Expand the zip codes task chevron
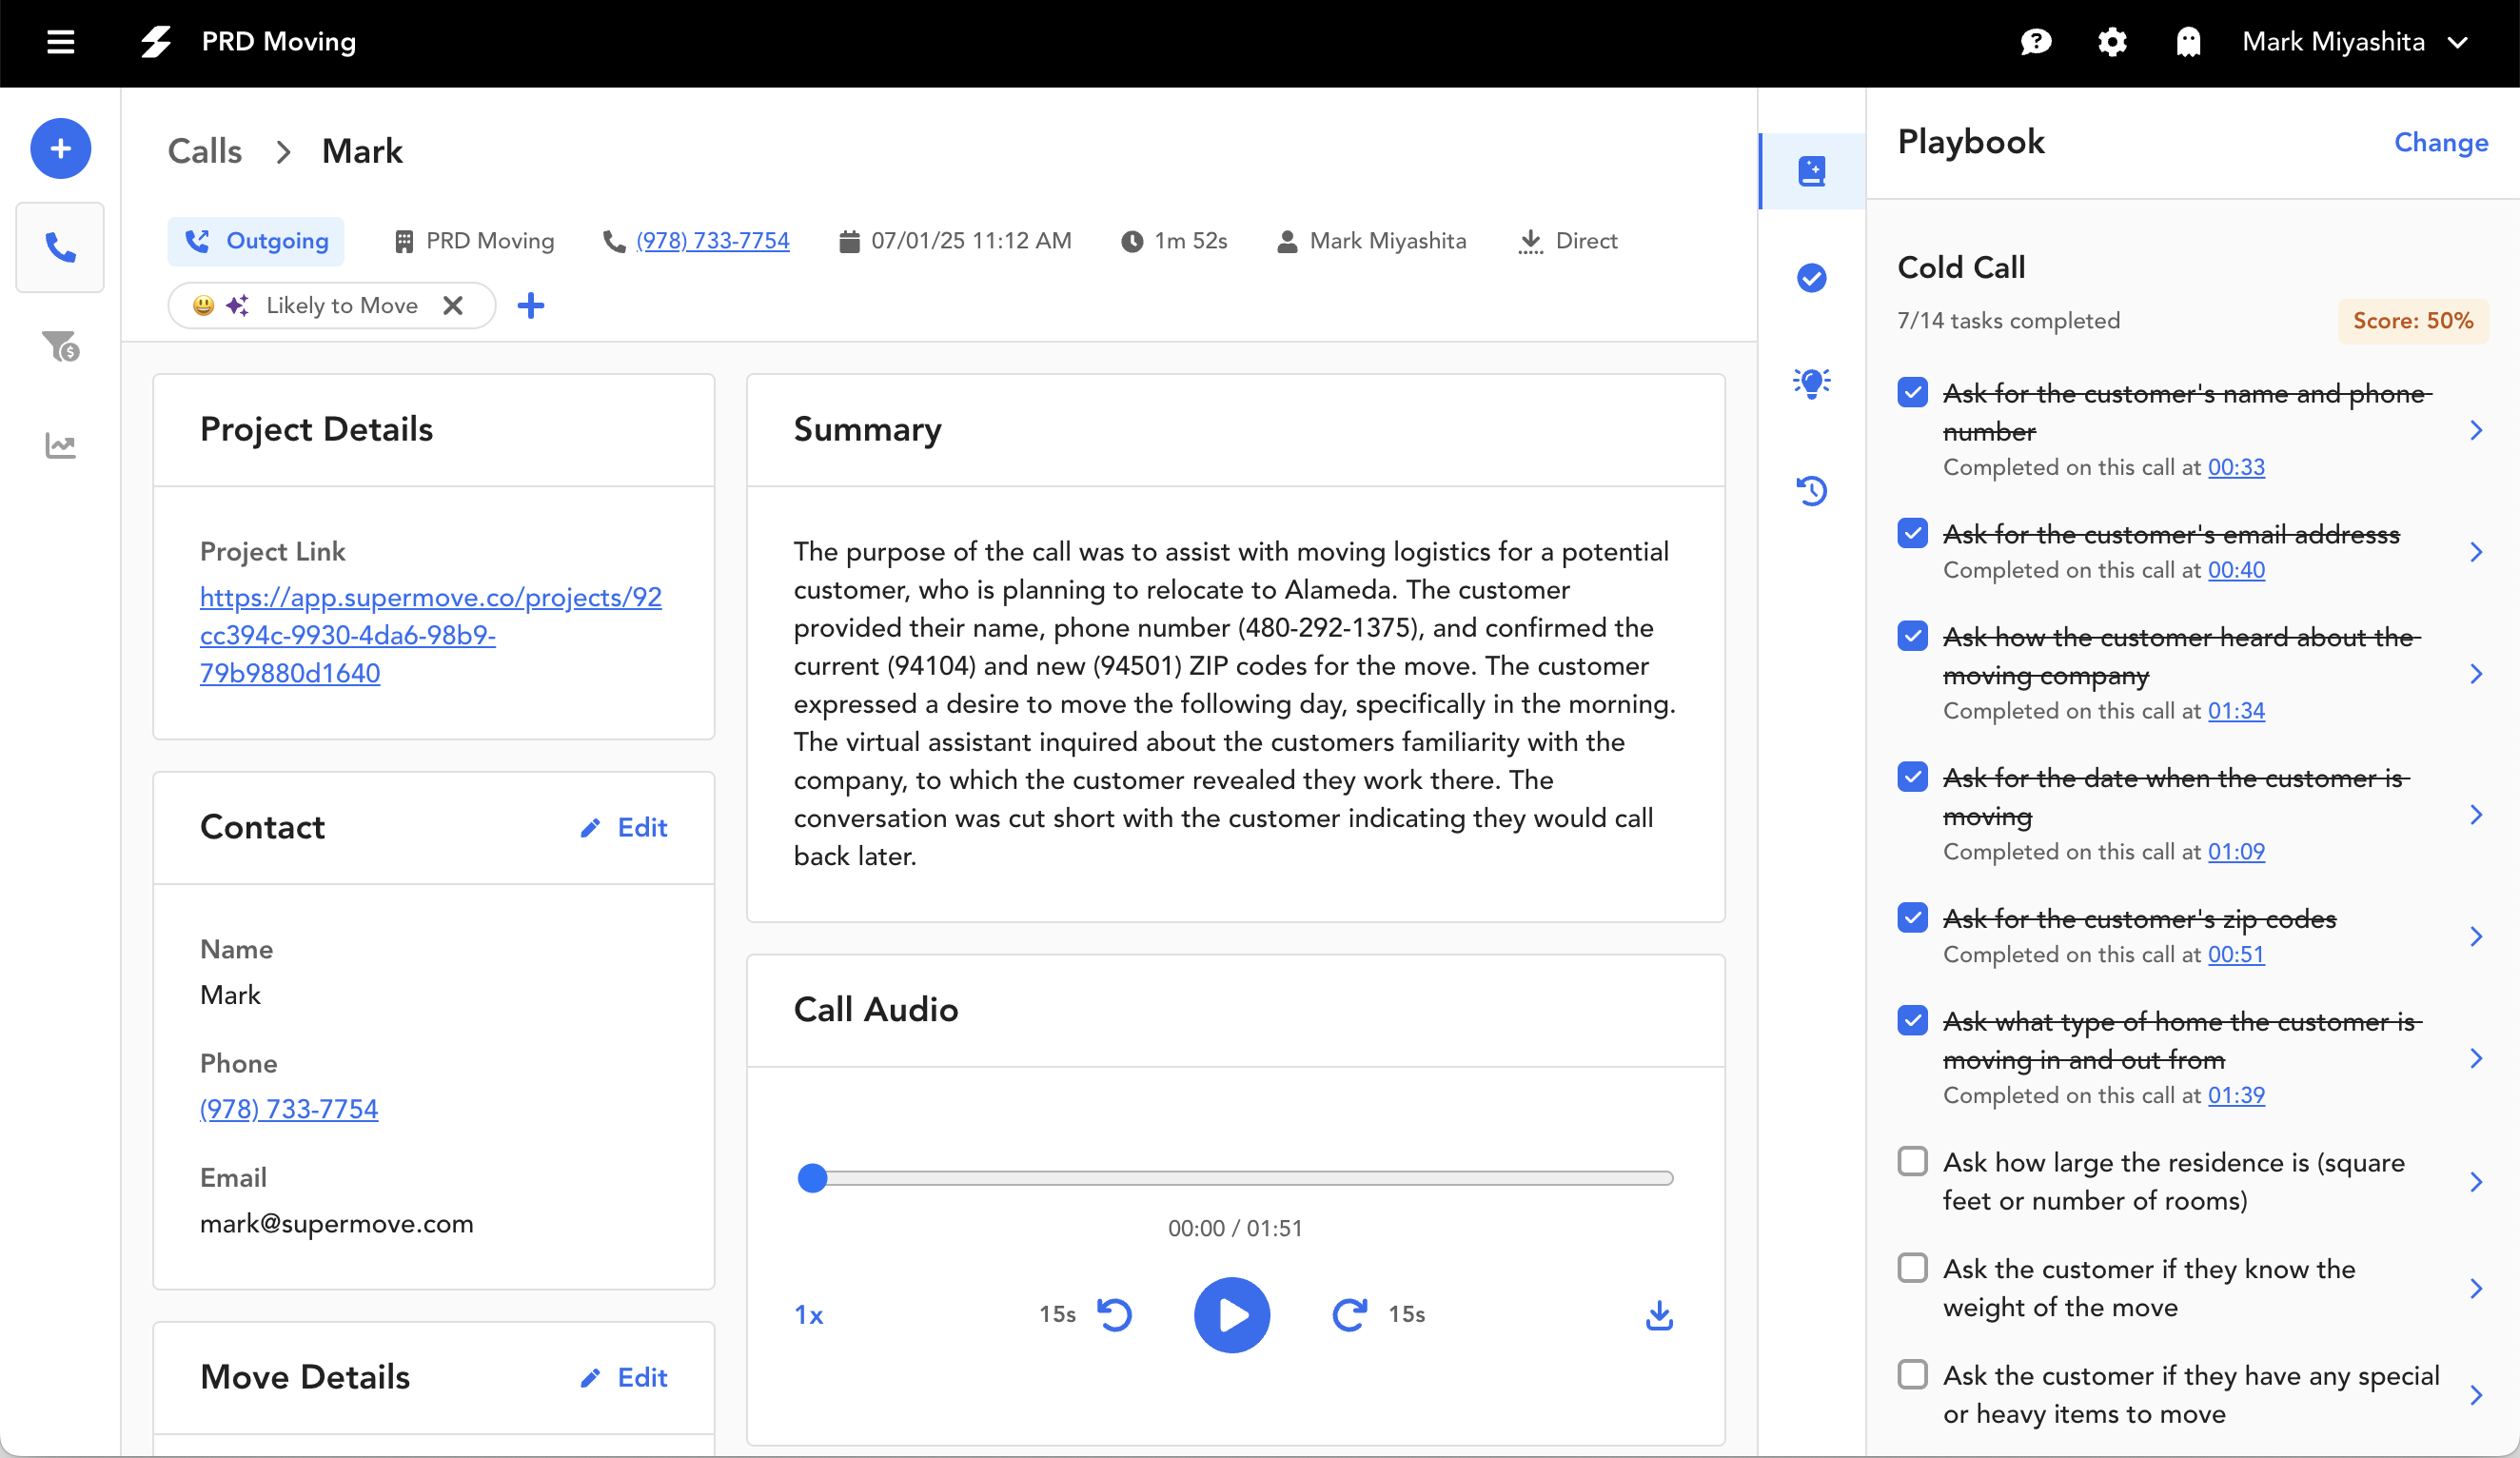This screenshot has height=1458, width=2520. click(x=2476, y=937)
